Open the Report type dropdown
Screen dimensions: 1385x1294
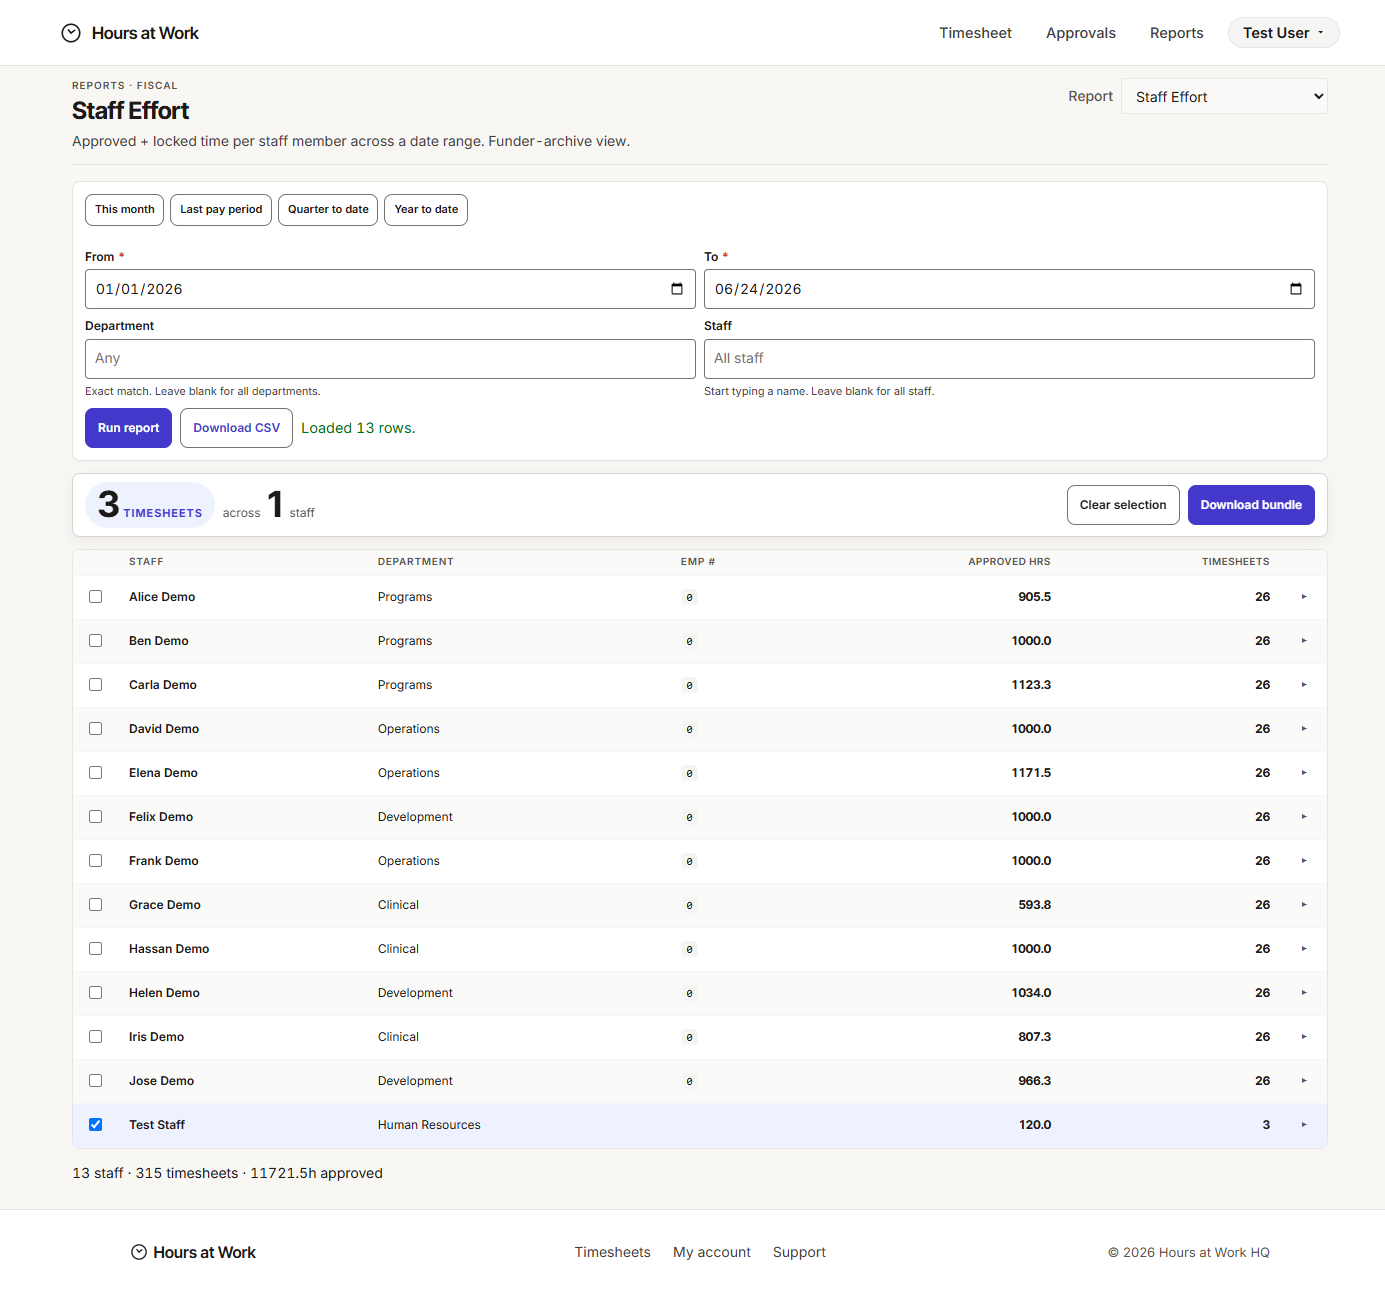pos(1224,96)
